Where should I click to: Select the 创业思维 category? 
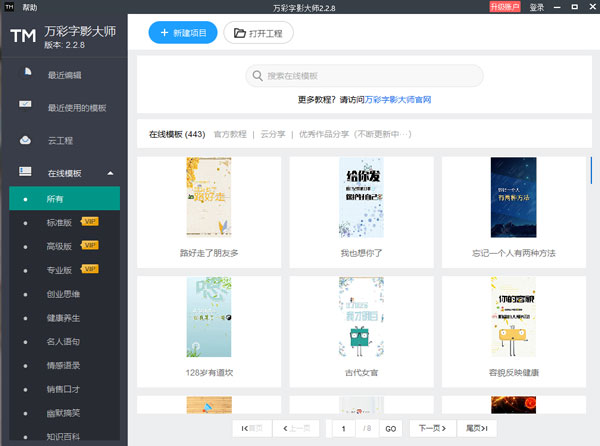64,294
